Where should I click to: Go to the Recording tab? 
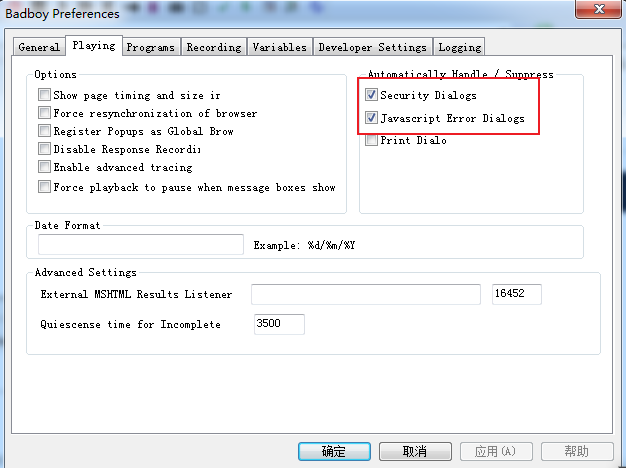tap(214, 47)
